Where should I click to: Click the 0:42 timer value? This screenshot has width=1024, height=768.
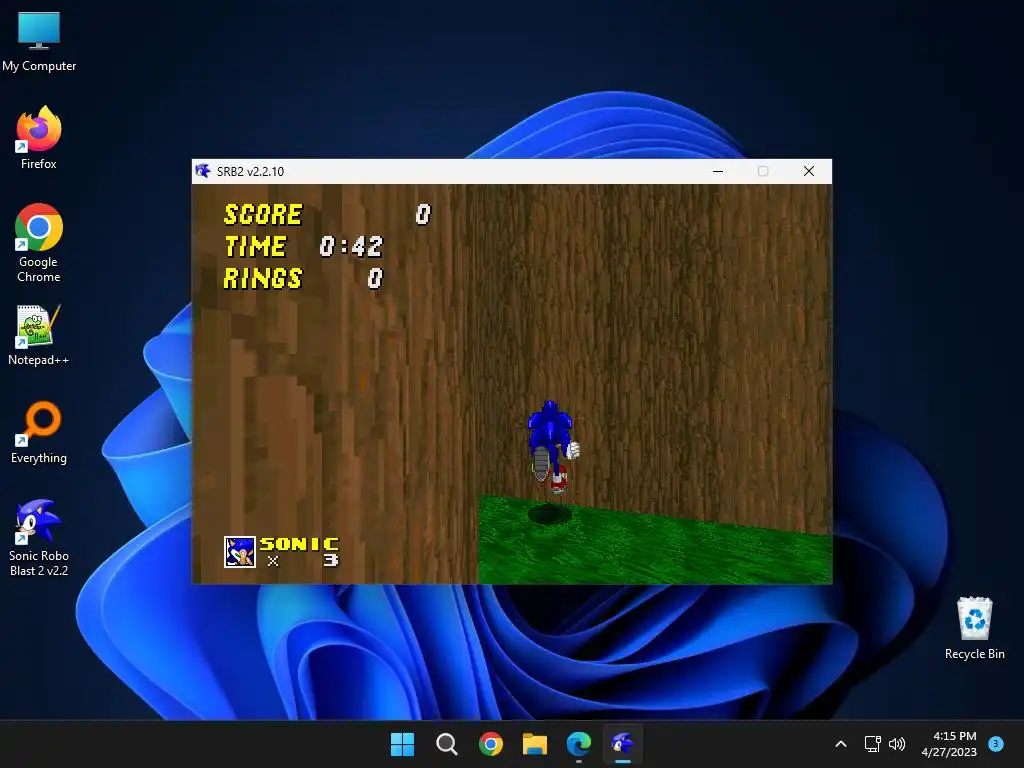pyautogui.click(x=351, y=246)
